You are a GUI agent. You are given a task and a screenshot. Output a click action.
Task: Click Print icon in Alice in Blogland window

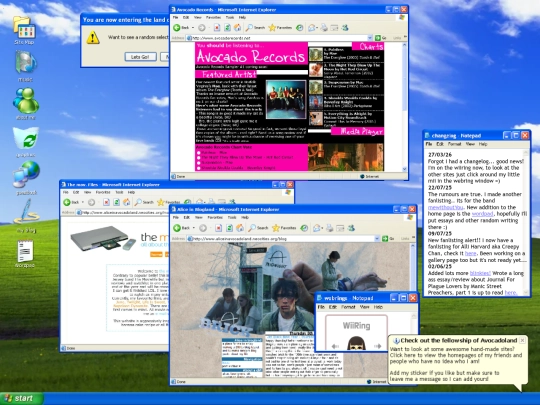point(330,228)
